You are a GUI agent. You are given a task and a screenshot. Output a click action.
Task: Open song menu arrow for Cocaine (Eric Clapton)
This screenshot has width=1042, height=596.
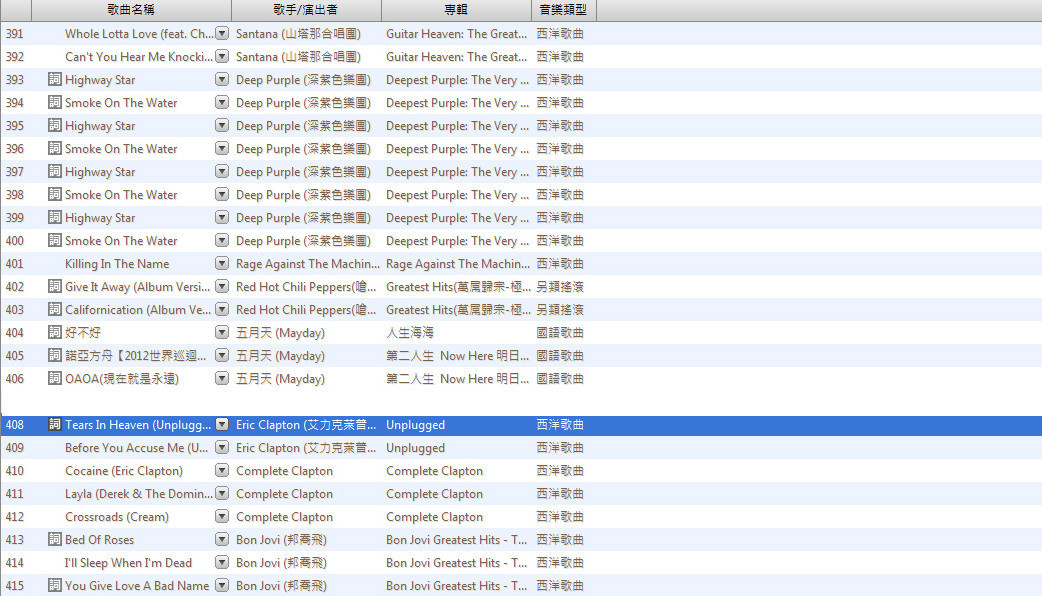[222, 470]
